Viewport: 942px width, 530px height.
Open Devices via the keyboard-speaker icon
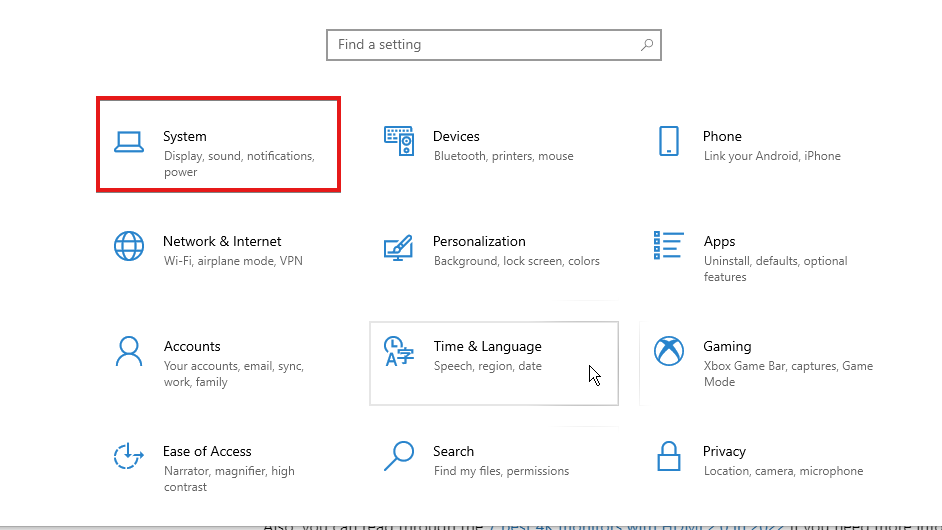coord(399,141)
